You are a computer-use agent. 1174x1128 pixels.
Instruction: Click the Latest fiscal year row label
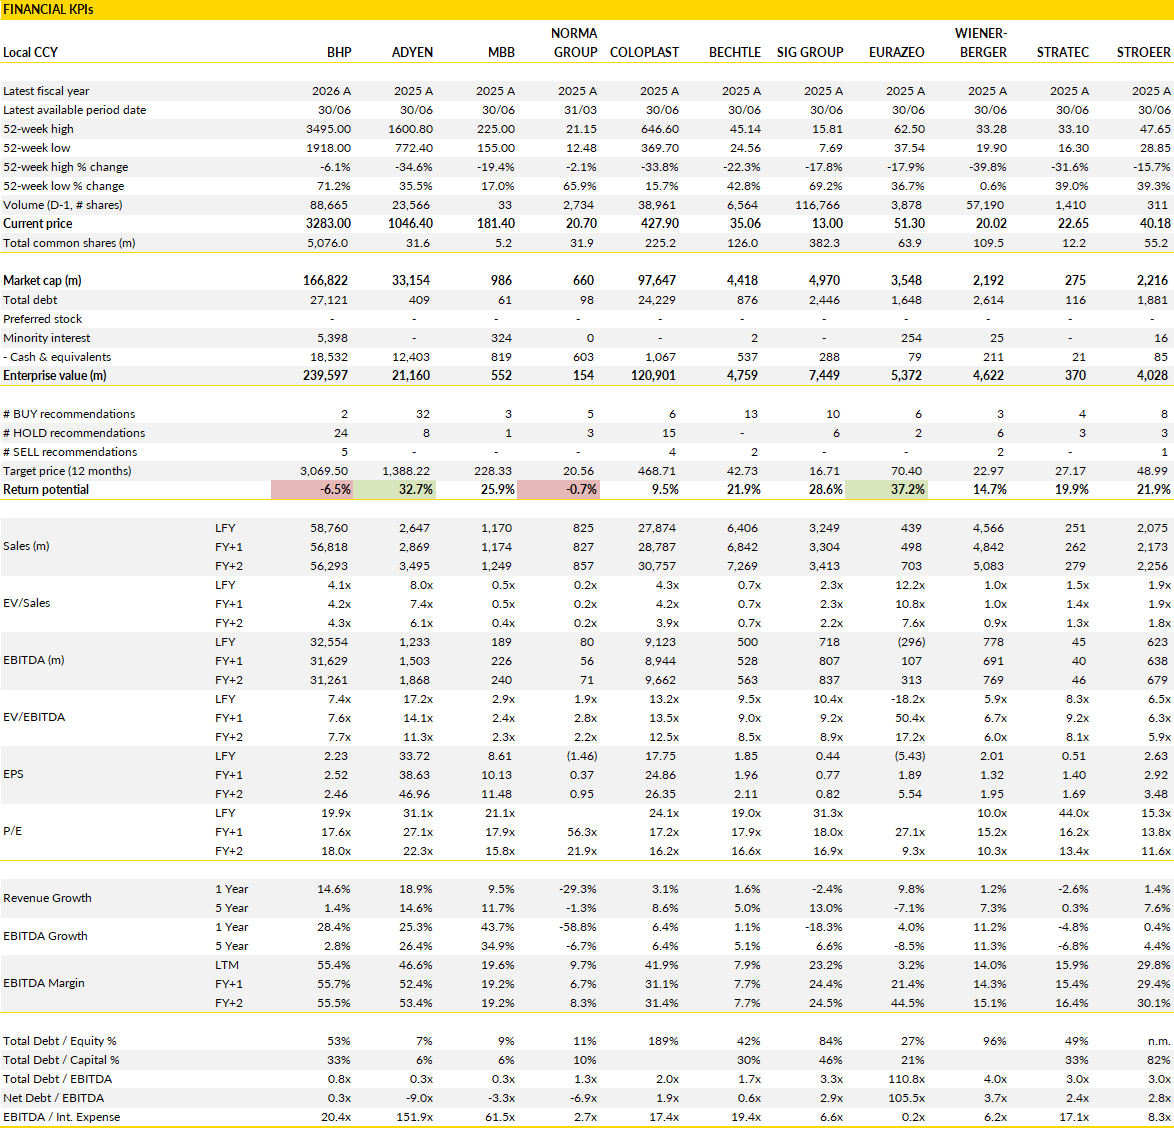pyautogui.click(x=46, y=91)
